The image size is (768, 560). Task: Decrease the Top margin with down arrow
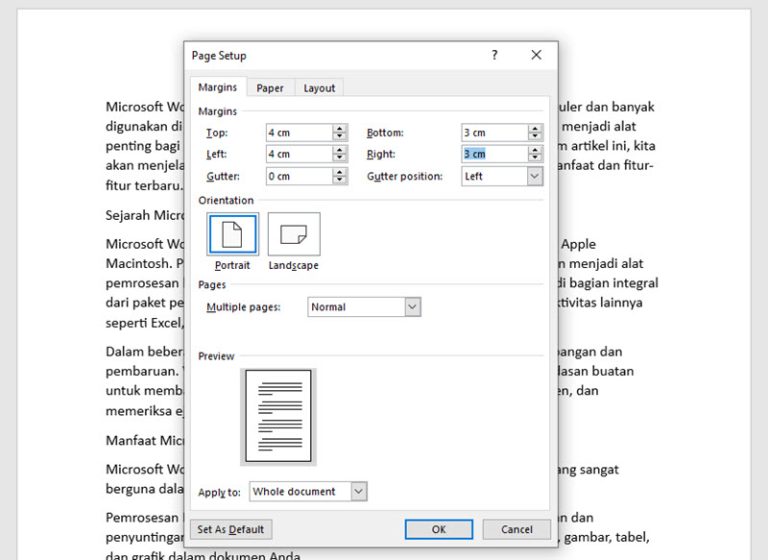coord(339,137)
